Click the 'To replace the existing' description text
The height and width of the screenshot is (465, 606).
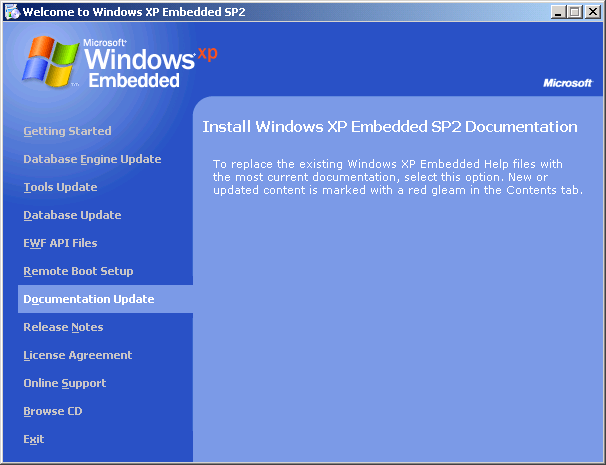[x=398, y=177]
